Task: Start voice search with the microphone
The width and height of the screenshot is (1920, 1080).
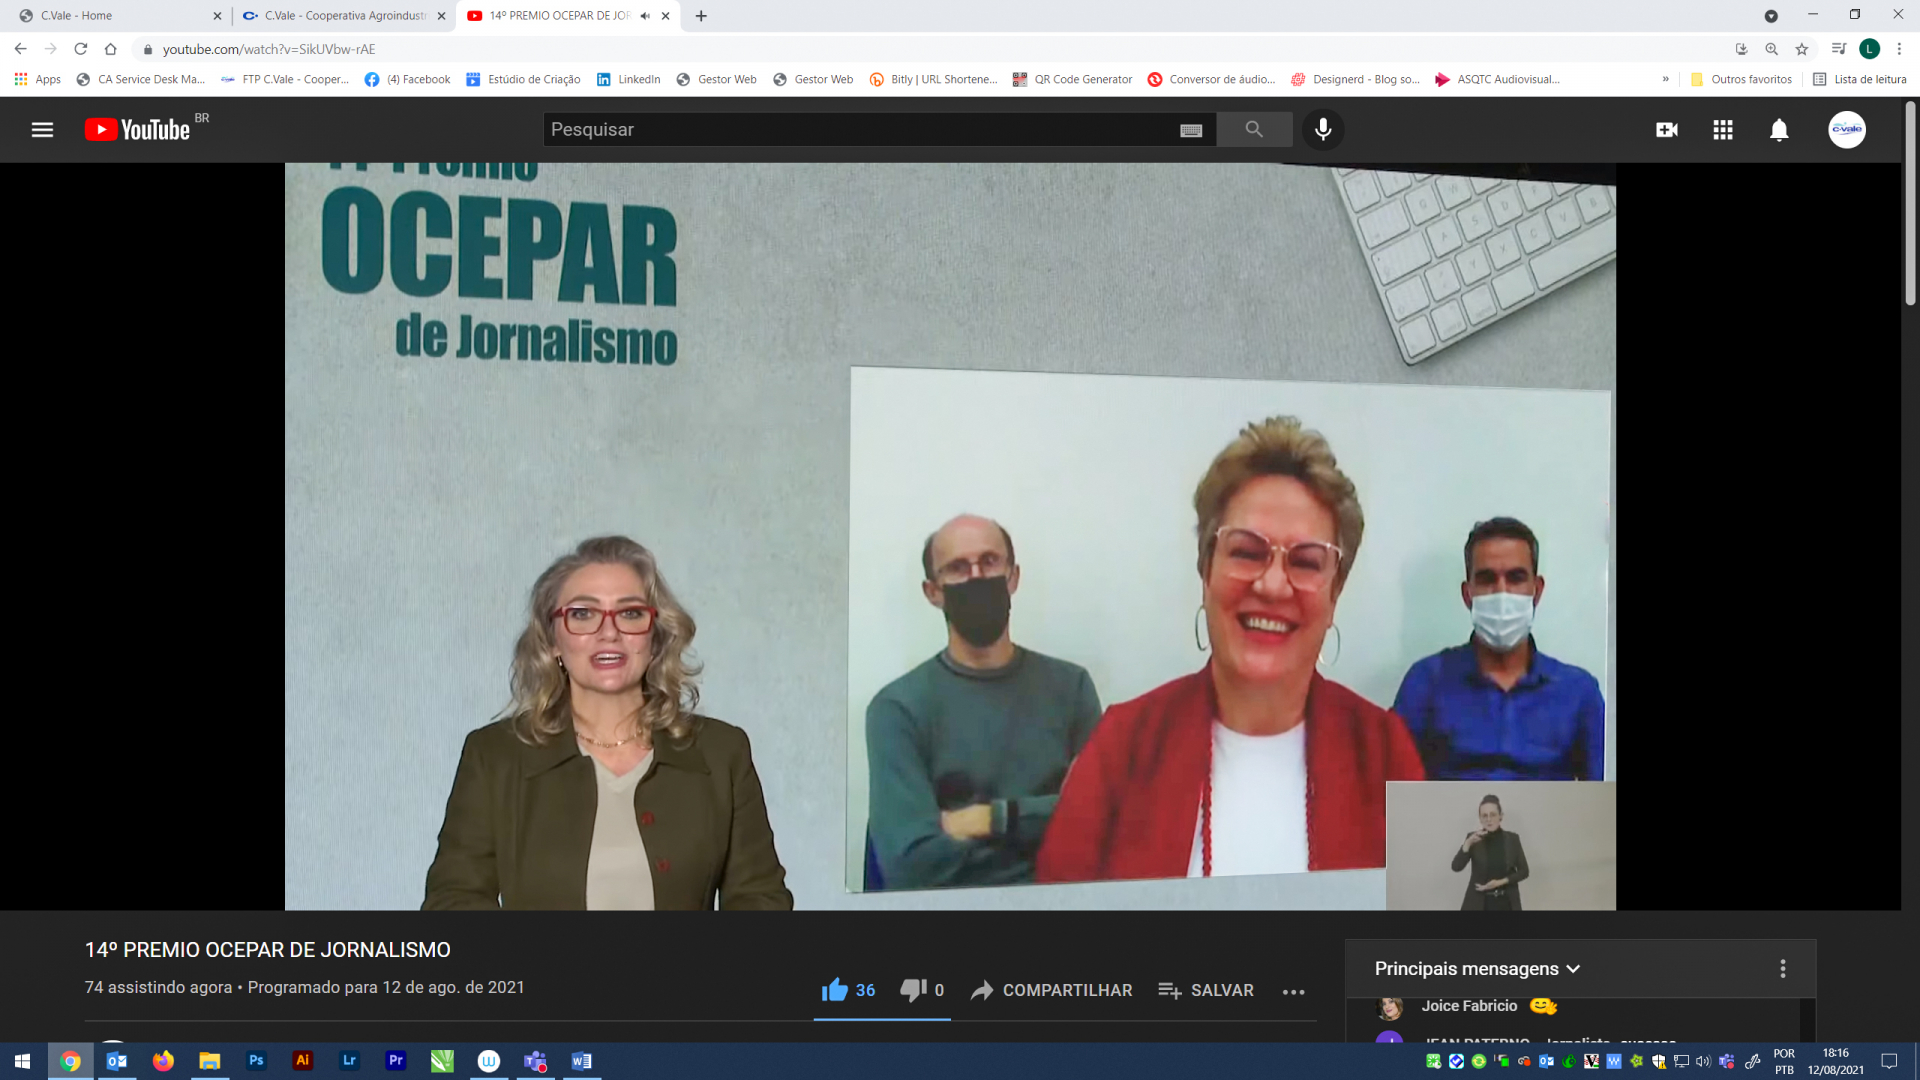Action: [x=1323, y=129]
